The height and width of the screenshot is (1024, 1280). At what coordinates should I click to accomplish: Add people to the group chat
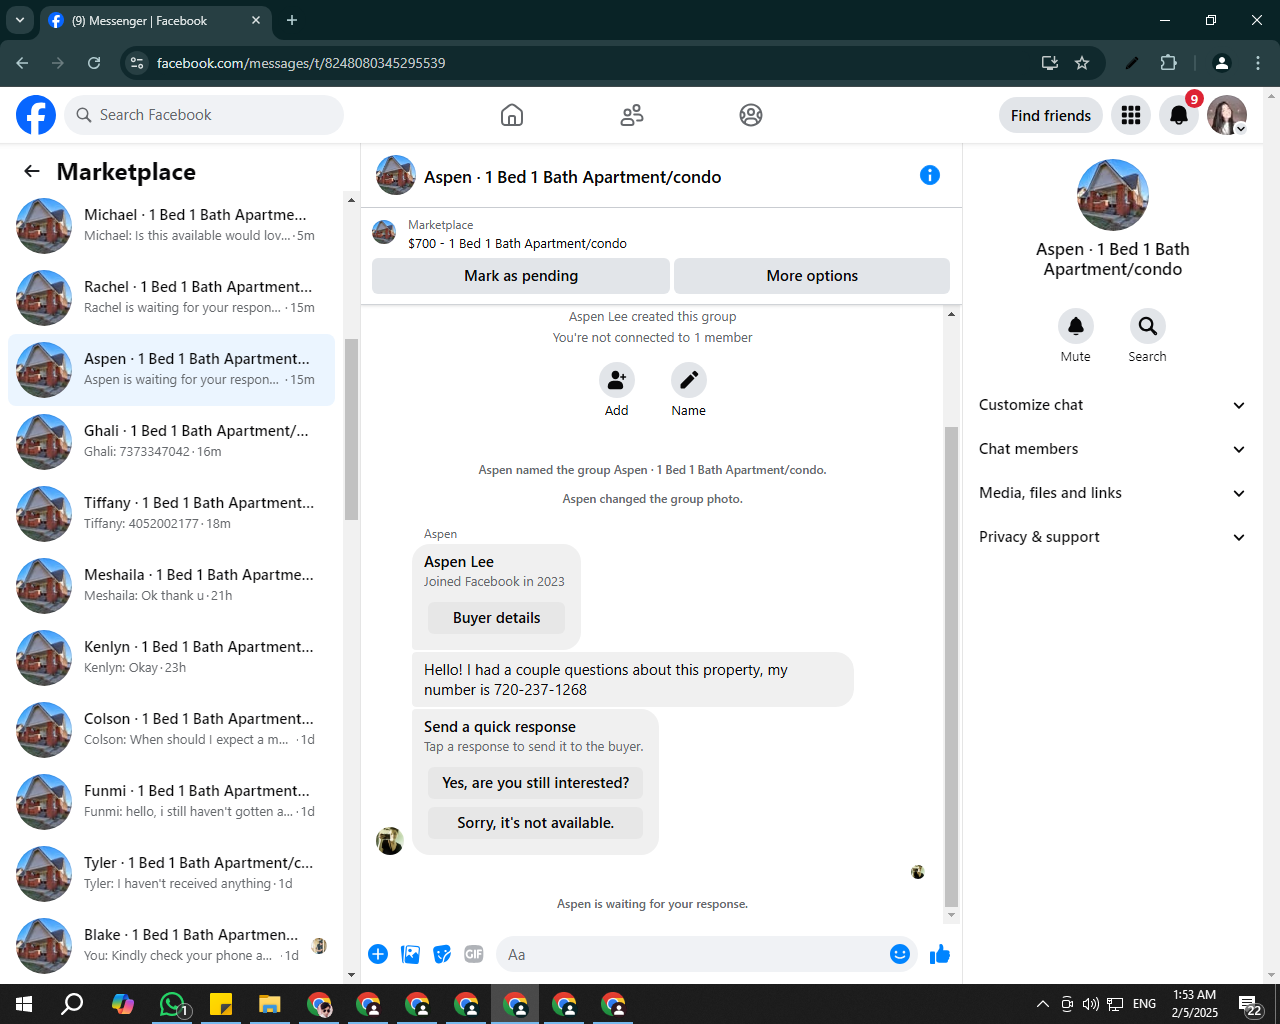tap(617, 381)
